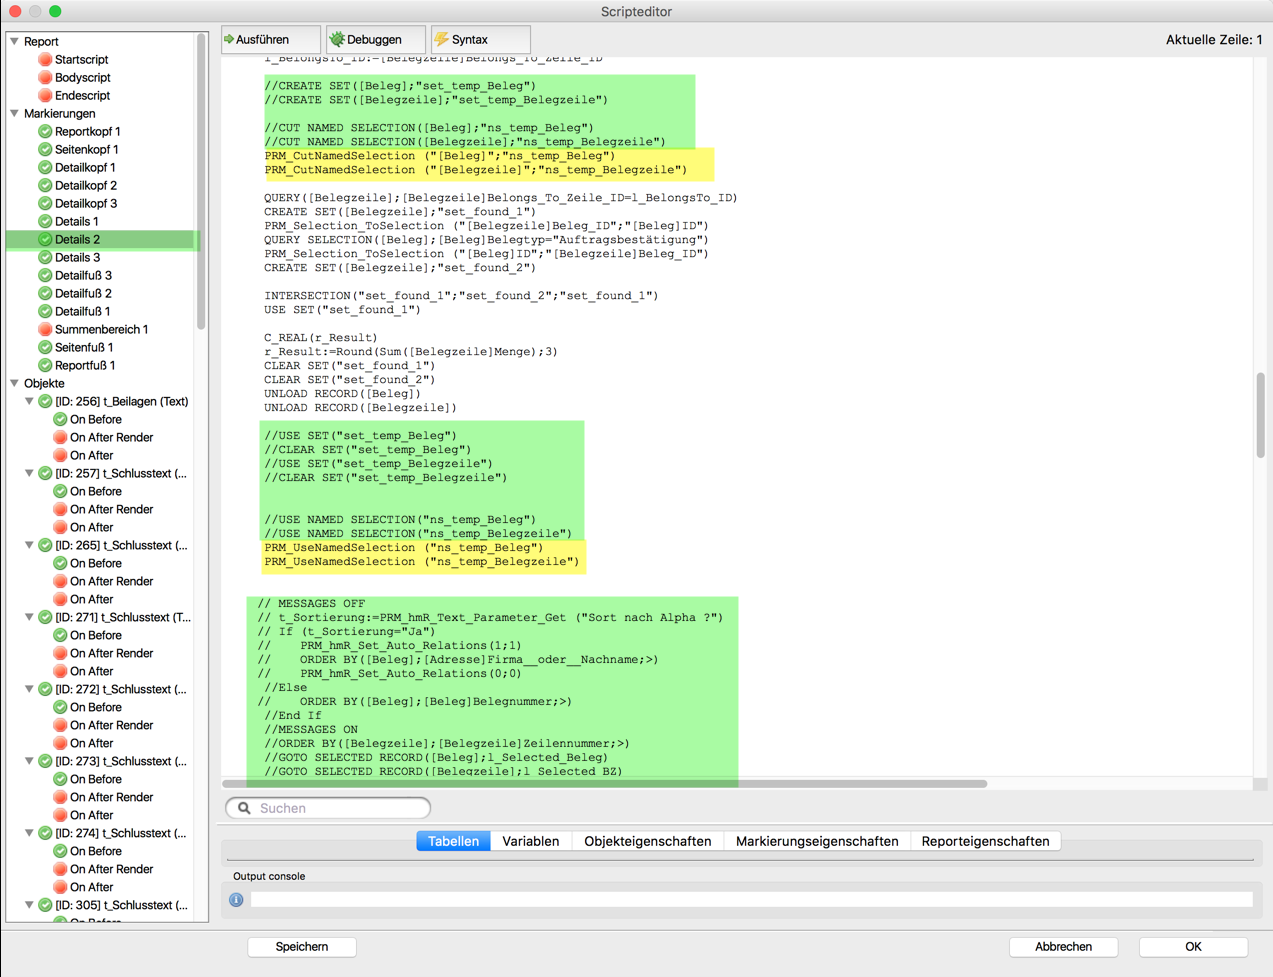Viewport: 1273px width, 977px height.
Task: Click the red status icon beside Summenbereich 1
Action: click(45, 330)
